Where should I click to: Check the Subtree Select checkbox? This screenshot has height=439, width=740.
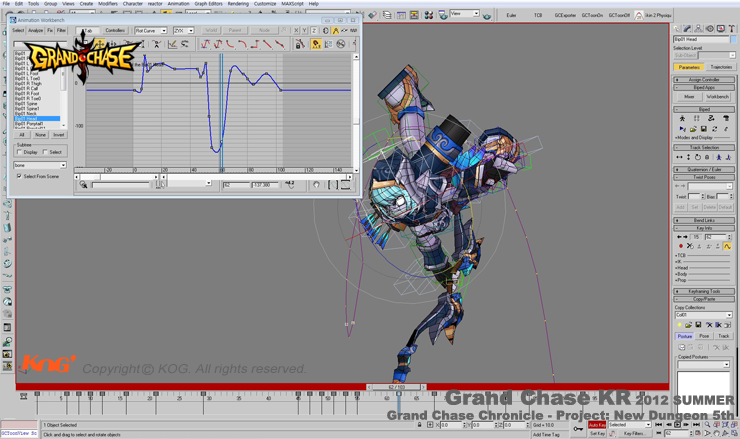(x=46, y=153)
